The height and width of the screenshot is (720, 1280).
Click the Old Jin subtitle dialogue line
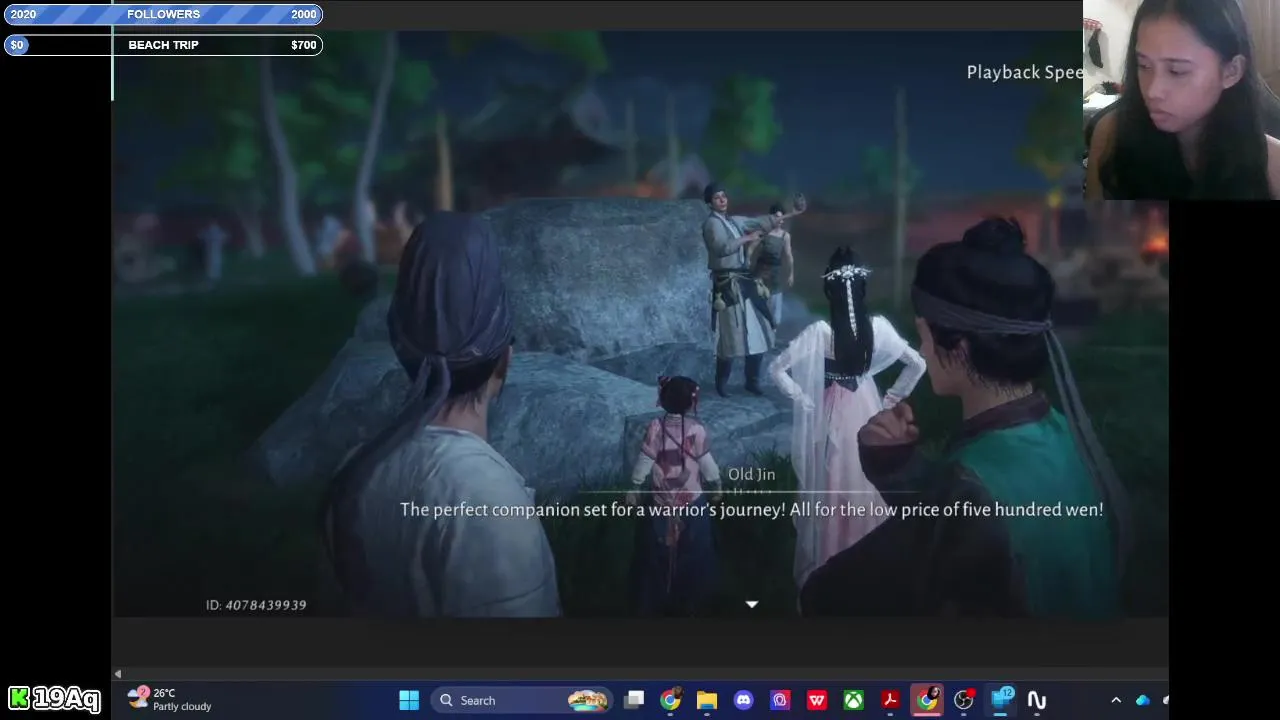click(752, 509)
